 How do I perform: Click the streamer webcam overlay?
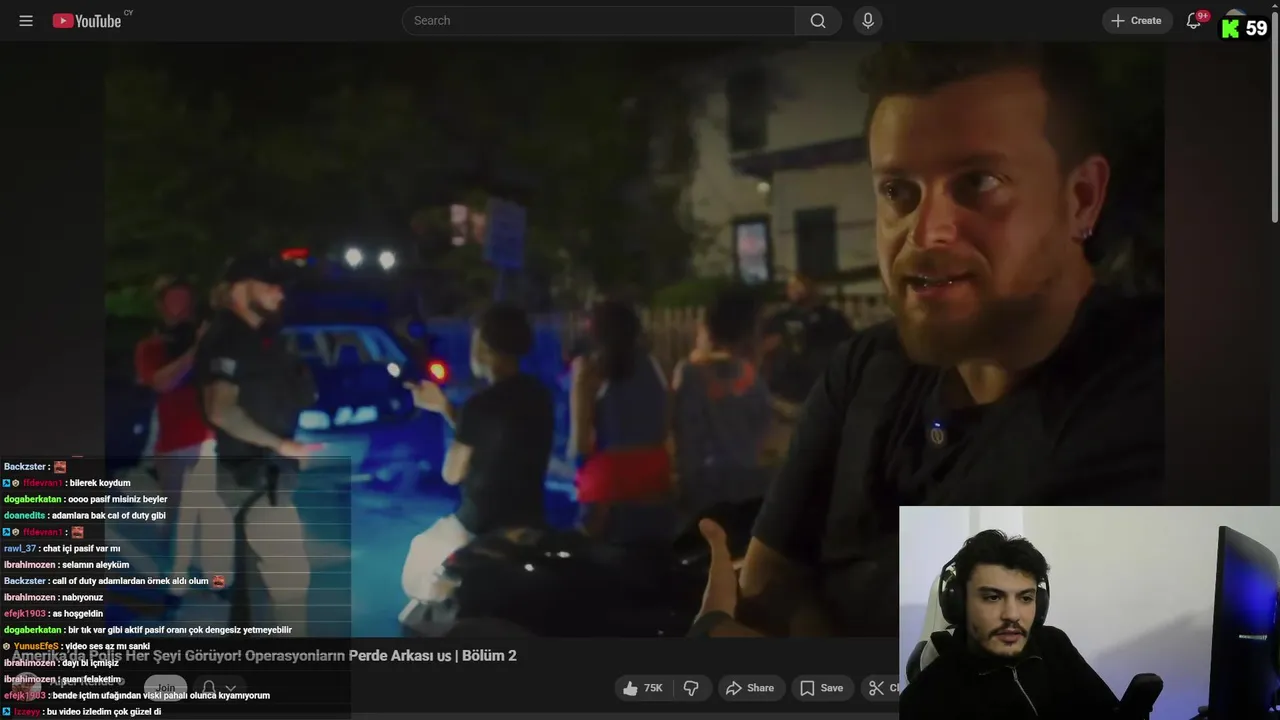point(1089,613)
